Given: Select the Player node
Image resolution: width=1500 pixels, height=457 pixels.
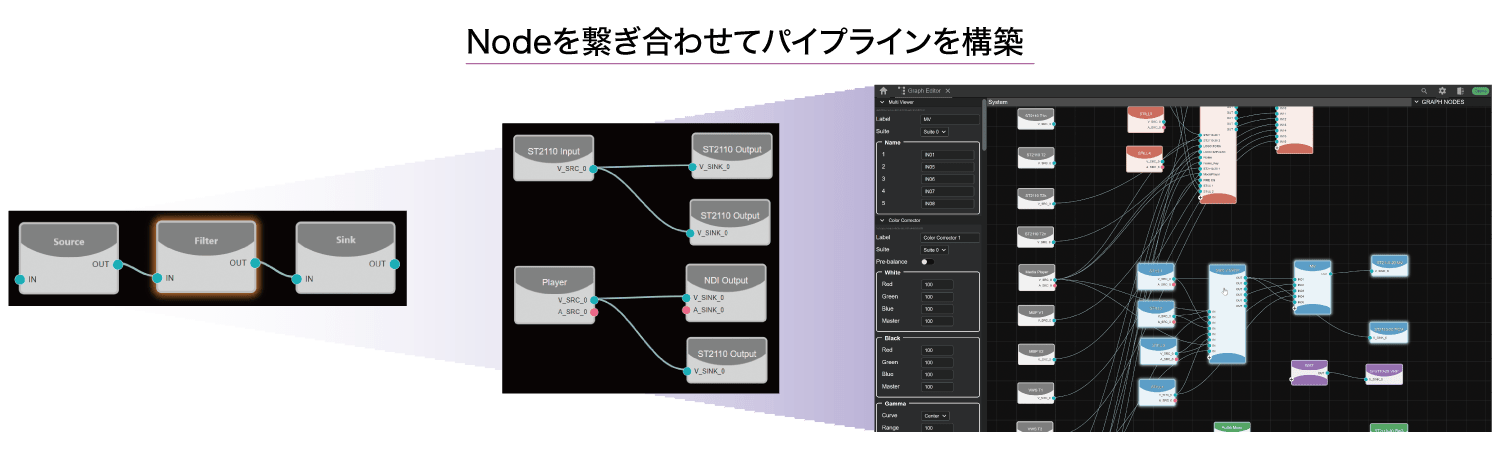Looking at the screenshot, I should tap(554, 294).
